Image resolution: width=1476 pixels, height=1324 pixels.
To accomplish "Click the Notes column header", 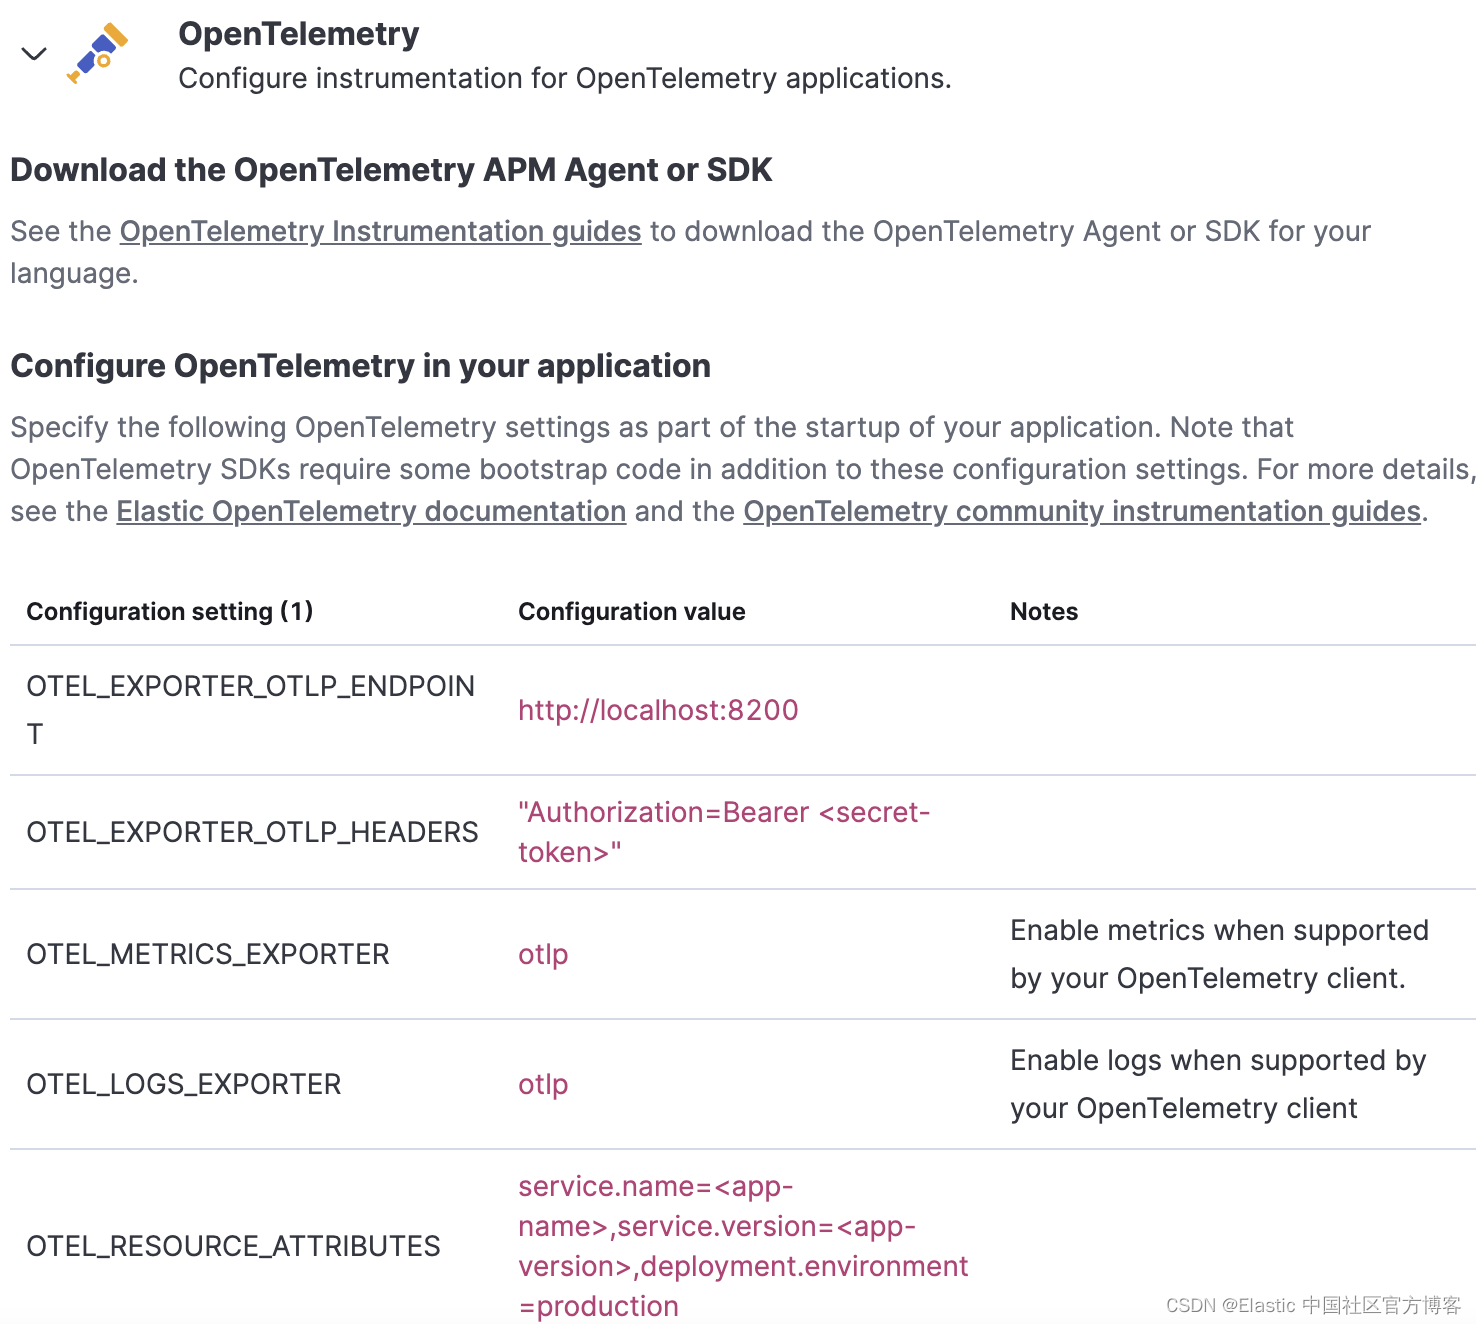I will pyautogui.click(x=1044, y=611).
